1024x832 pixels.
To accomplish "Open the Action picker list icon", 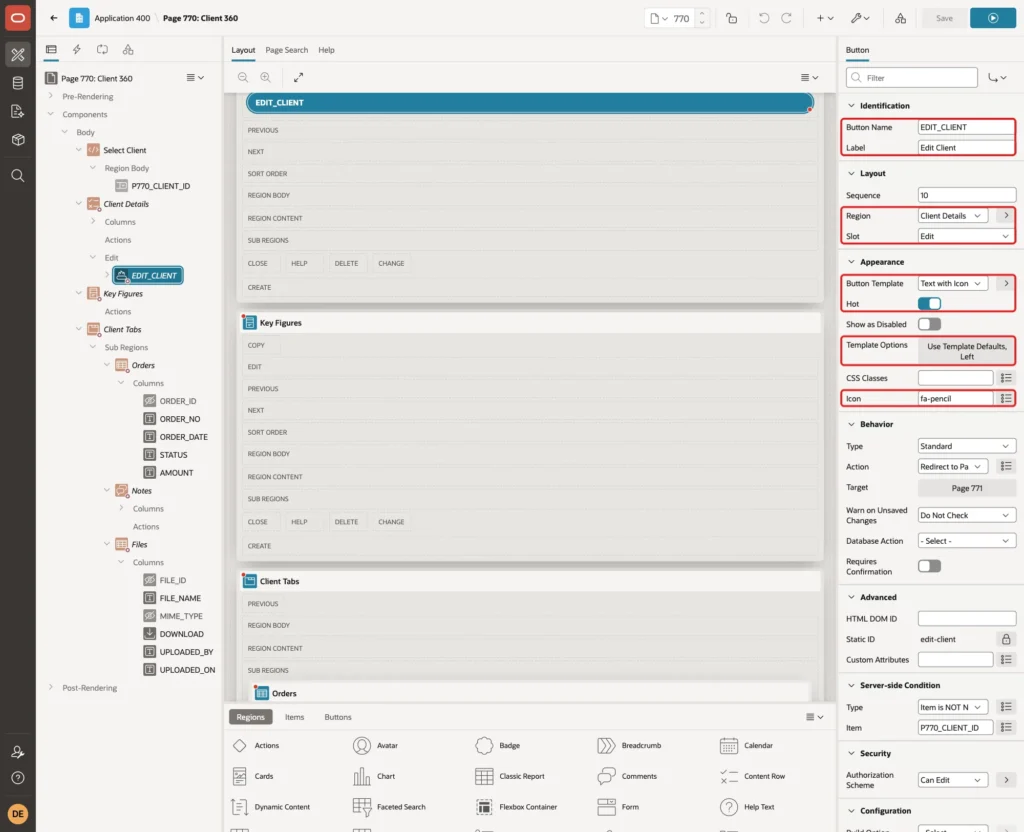I will pyautogui.click(x=1006, y=466).
